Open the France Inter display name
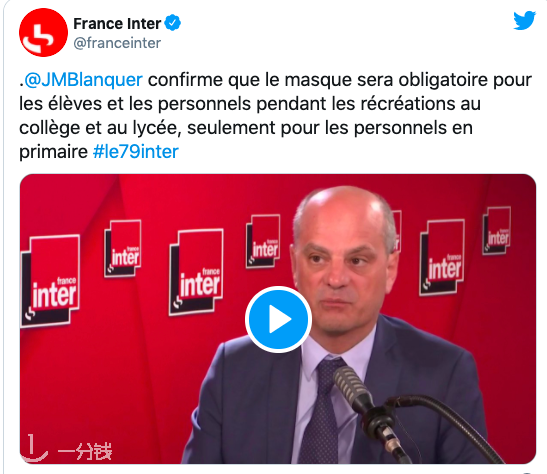The height and width of the screenshot is (474, 547). click(117, 24)
